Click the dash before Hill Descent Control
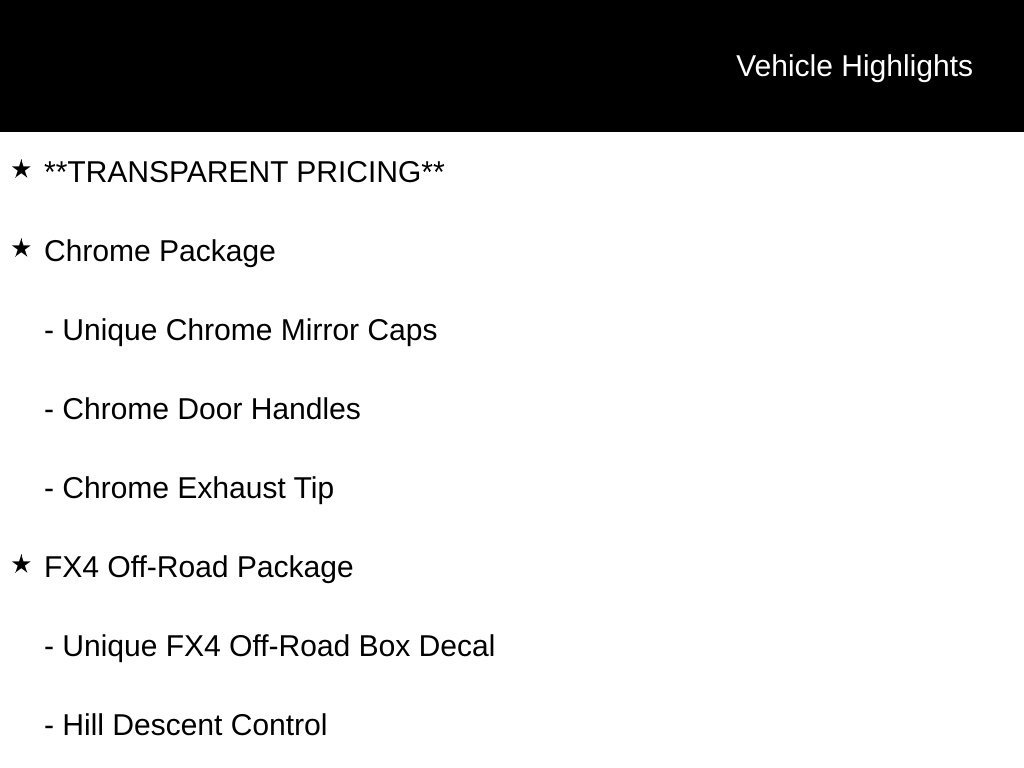This screenshot has width=1024, height=768. pyautogui.click(x=49, y=727)
